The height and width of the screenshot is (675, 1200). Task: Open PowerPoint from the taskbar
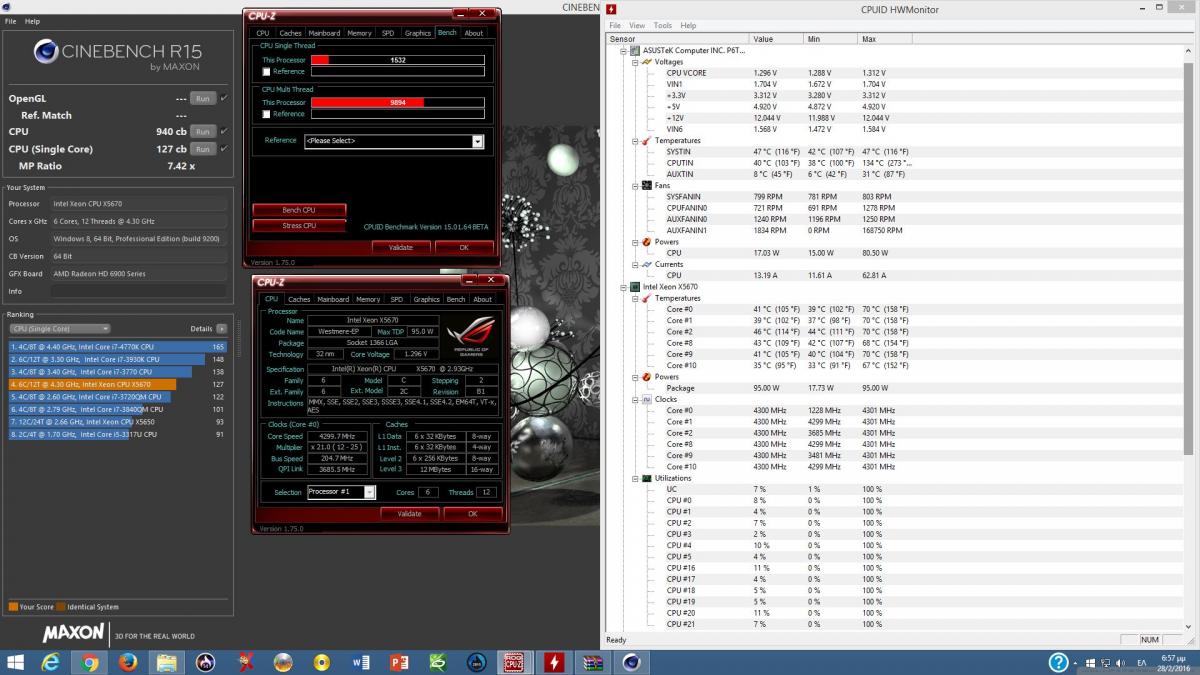click(400, 662)
